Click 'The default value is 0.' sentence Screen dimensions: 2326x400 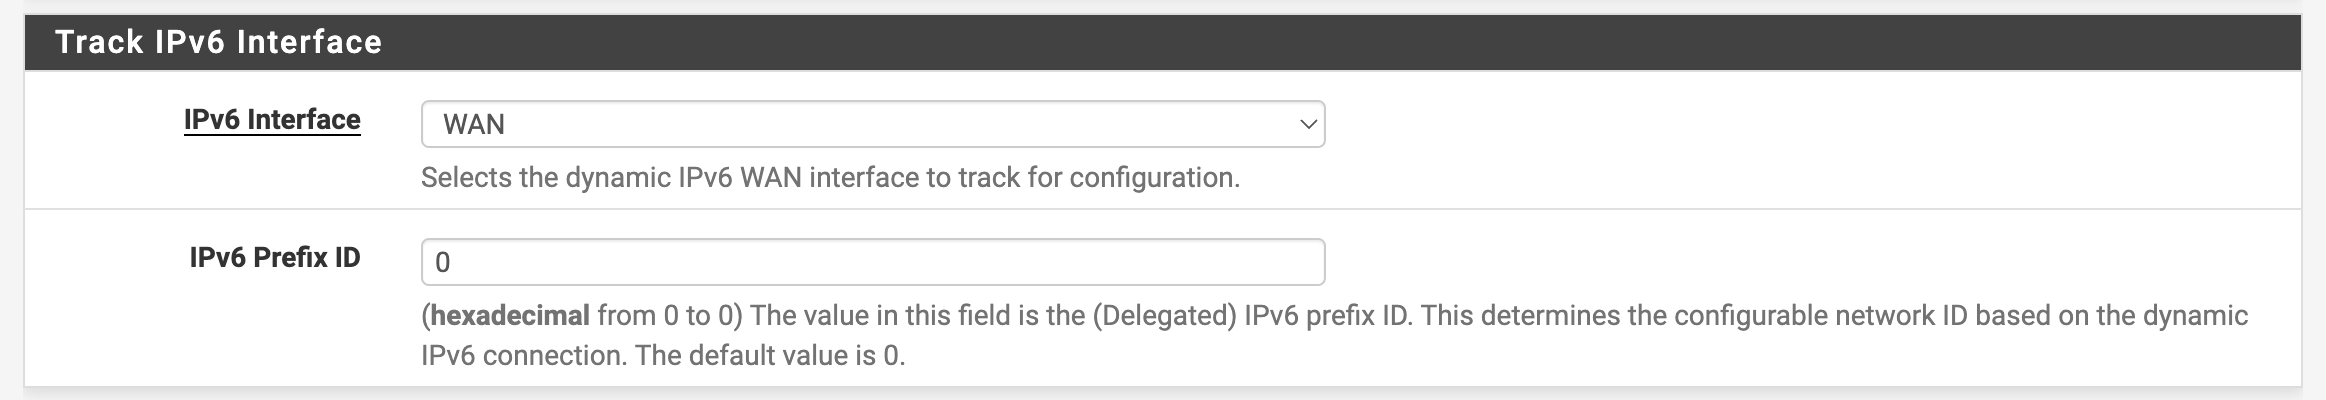click(770, 356)
